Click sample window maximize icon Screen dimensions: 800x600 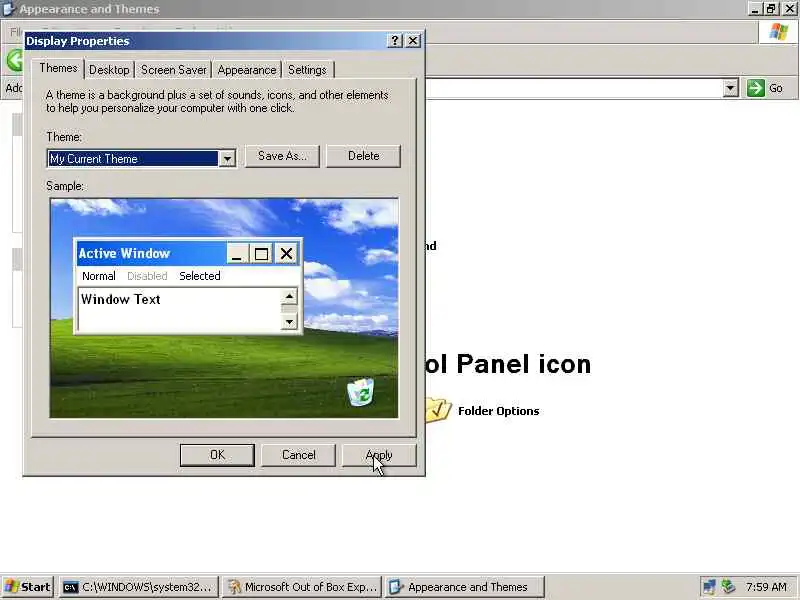click(262, 254)
